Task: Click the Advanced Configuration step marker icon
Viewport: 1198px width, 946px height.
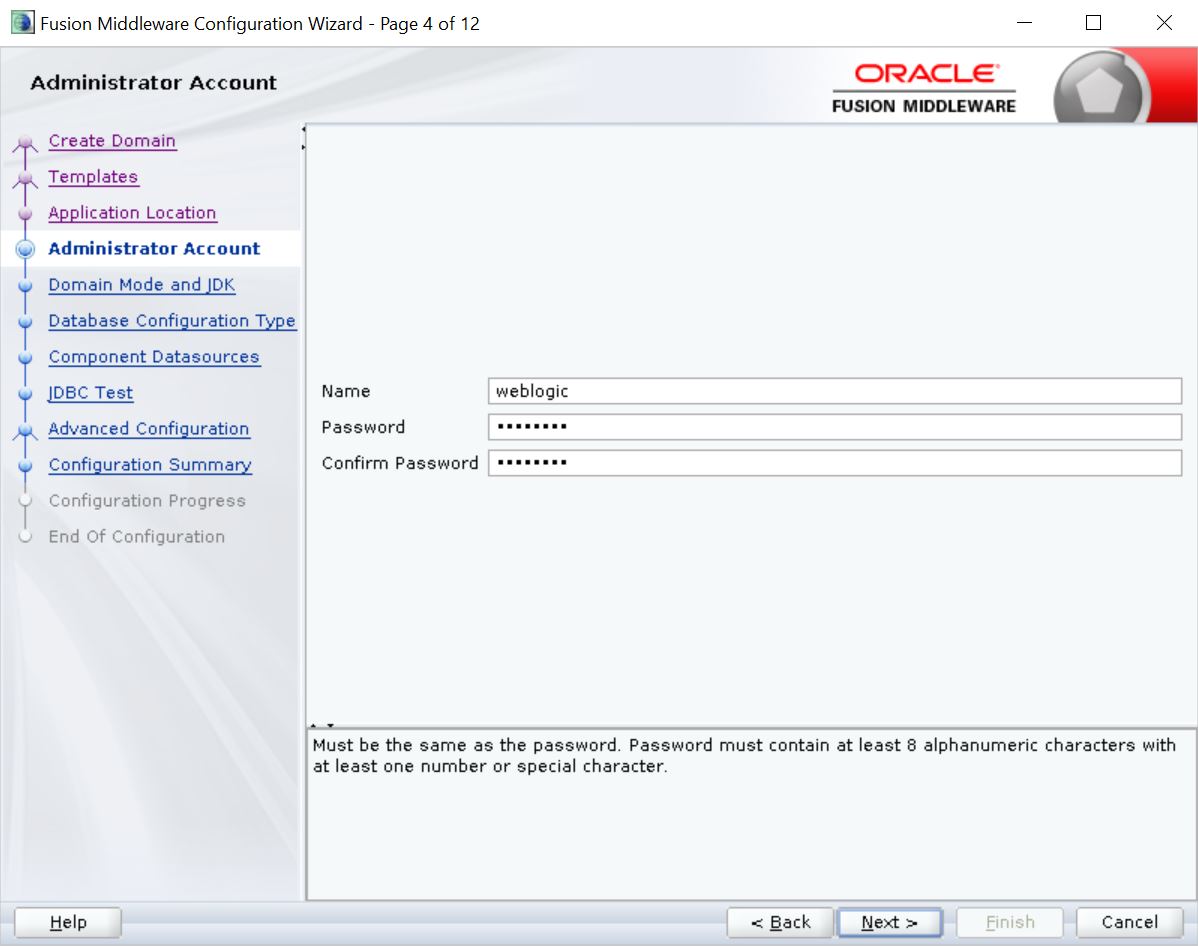Action: pyautogui.click(x=25, y=431)
